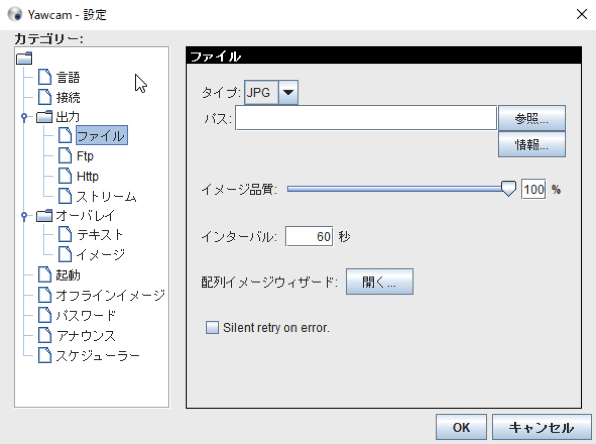Close the Yawcam settings window
The width and height of the screenshot is (596, 444).
click(582, 14)
